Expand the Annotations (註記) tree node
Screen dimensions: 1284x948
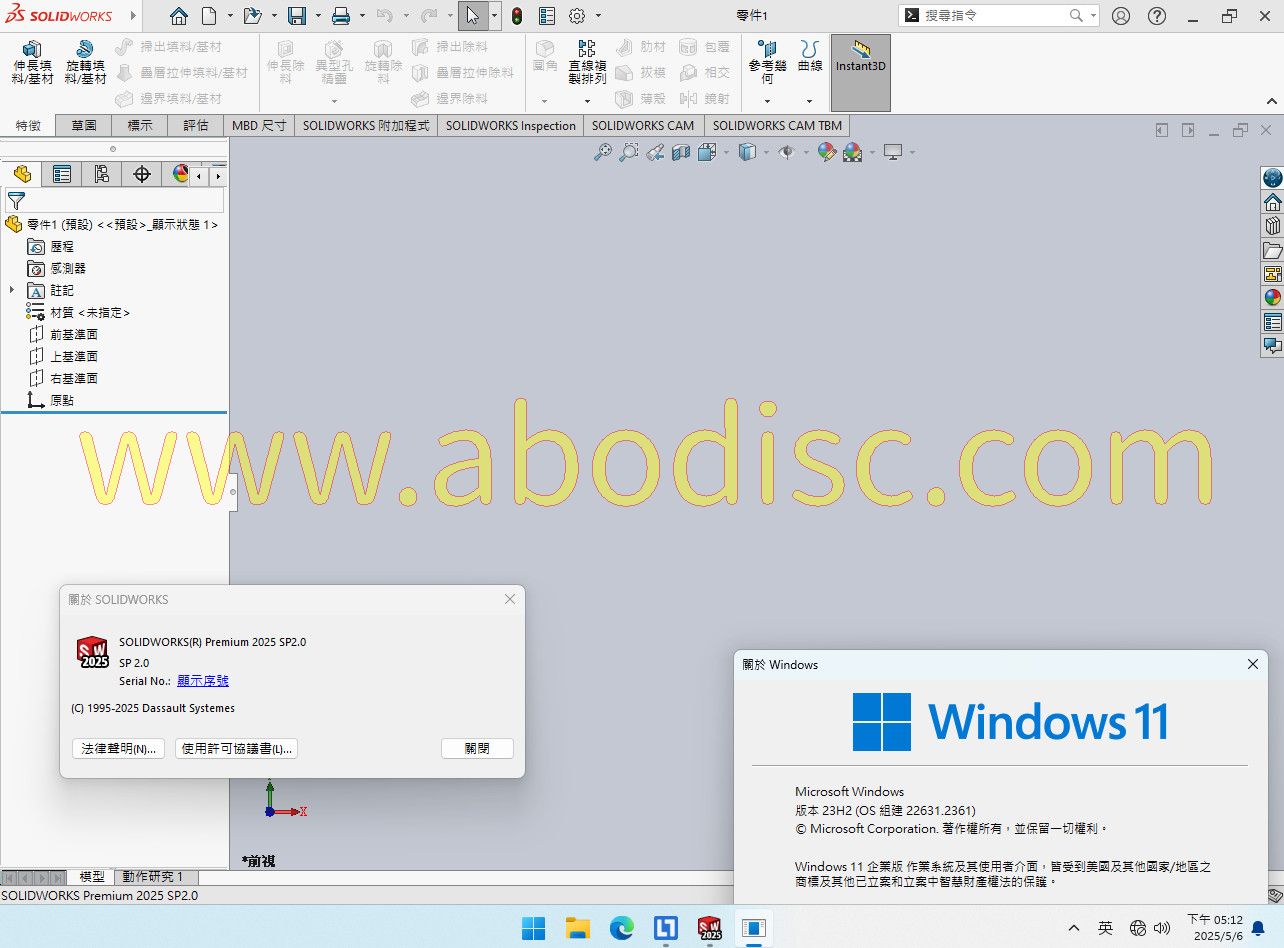point(12,290)
